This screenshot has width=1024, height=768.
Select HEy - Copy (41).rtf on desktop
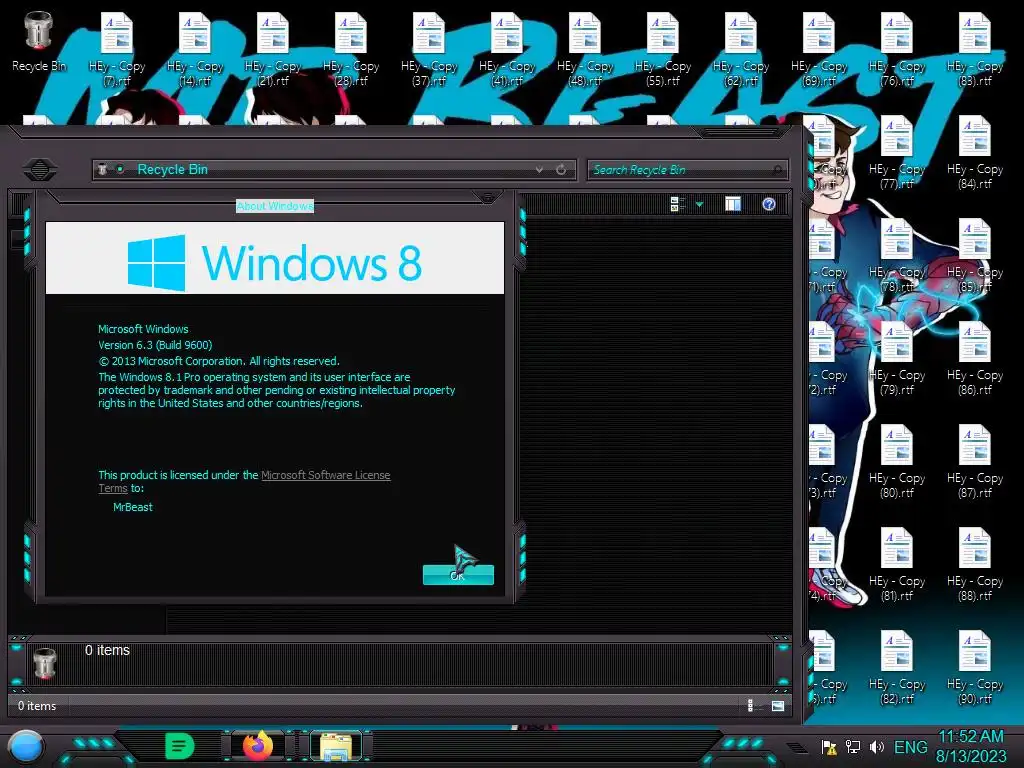coord(507,50)
